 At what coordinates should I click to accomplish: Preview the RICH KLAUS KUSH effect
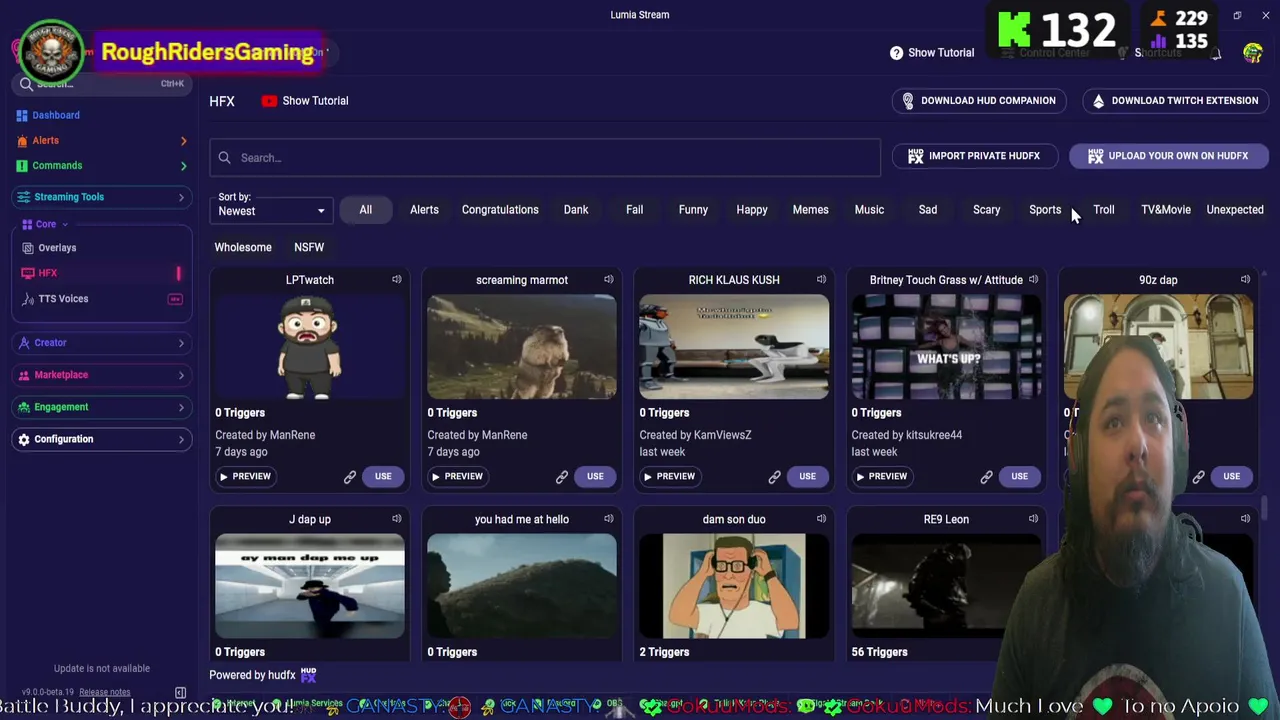[669, 476]
